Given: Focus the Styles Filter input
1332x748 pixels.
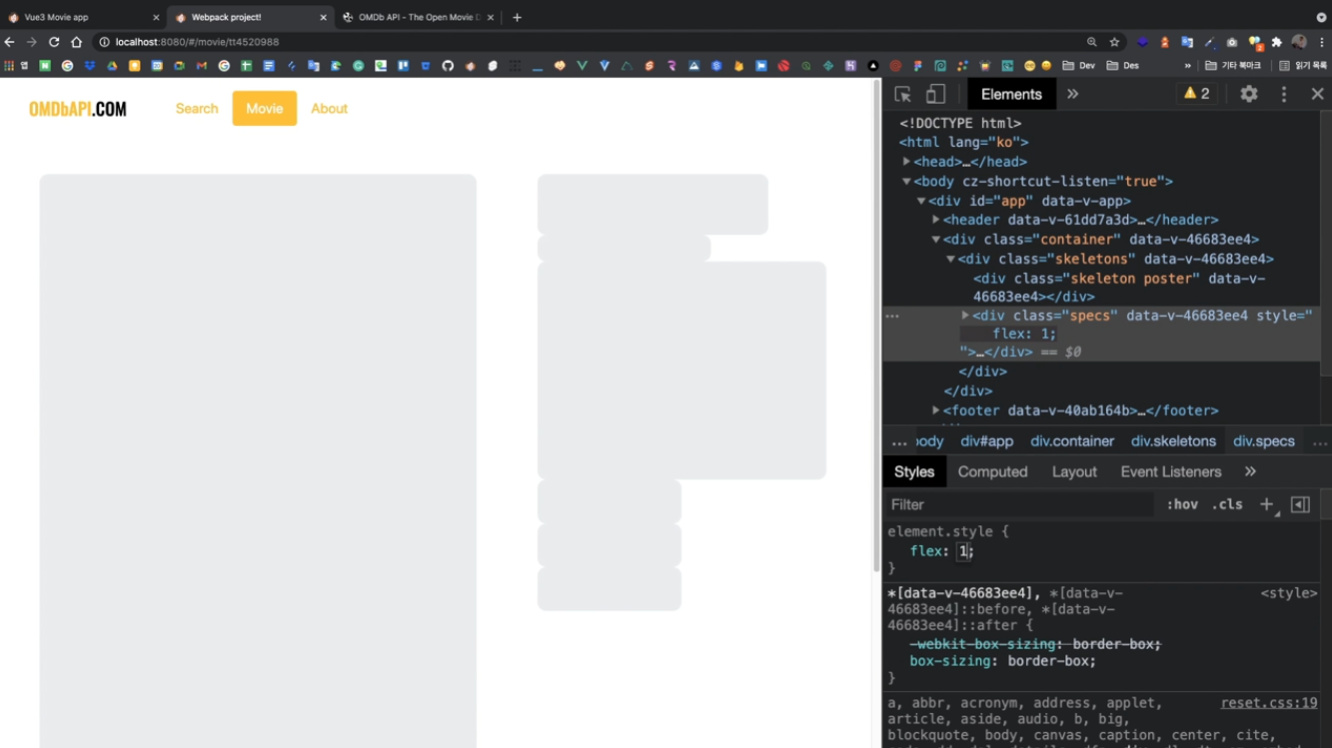Looking at the screenshot, I should click(1018, 505).
